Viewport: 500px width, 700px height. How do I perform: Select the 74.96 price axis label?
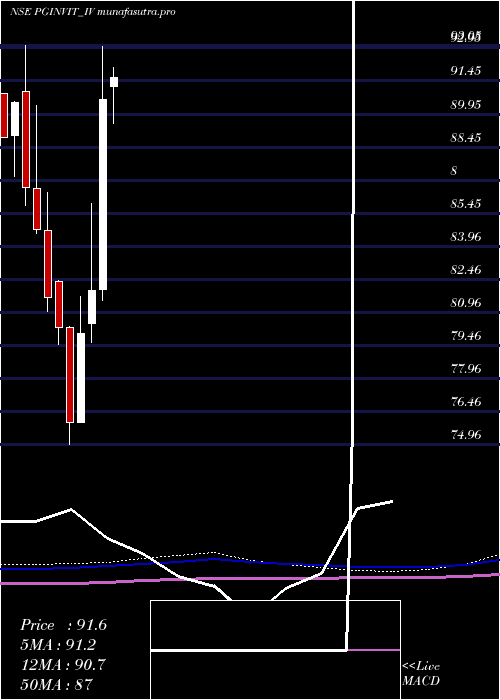[466, 435]
